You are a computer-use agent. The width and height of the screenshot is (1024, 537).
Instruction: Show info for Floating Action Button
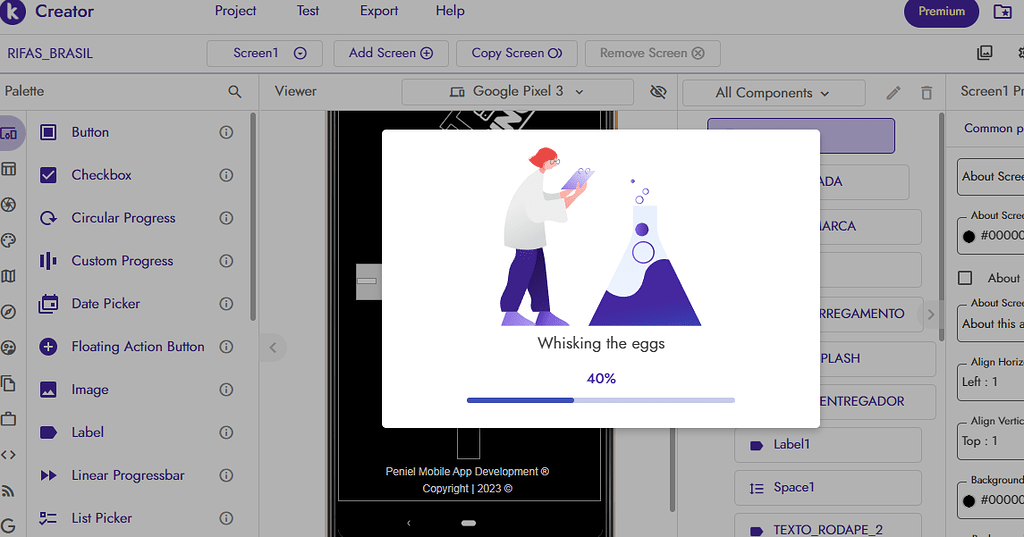(226, 347)
